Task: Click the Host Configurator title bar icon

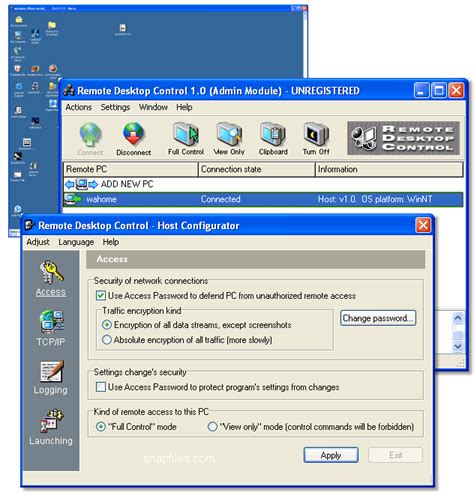Action: [x=29, y=225]
